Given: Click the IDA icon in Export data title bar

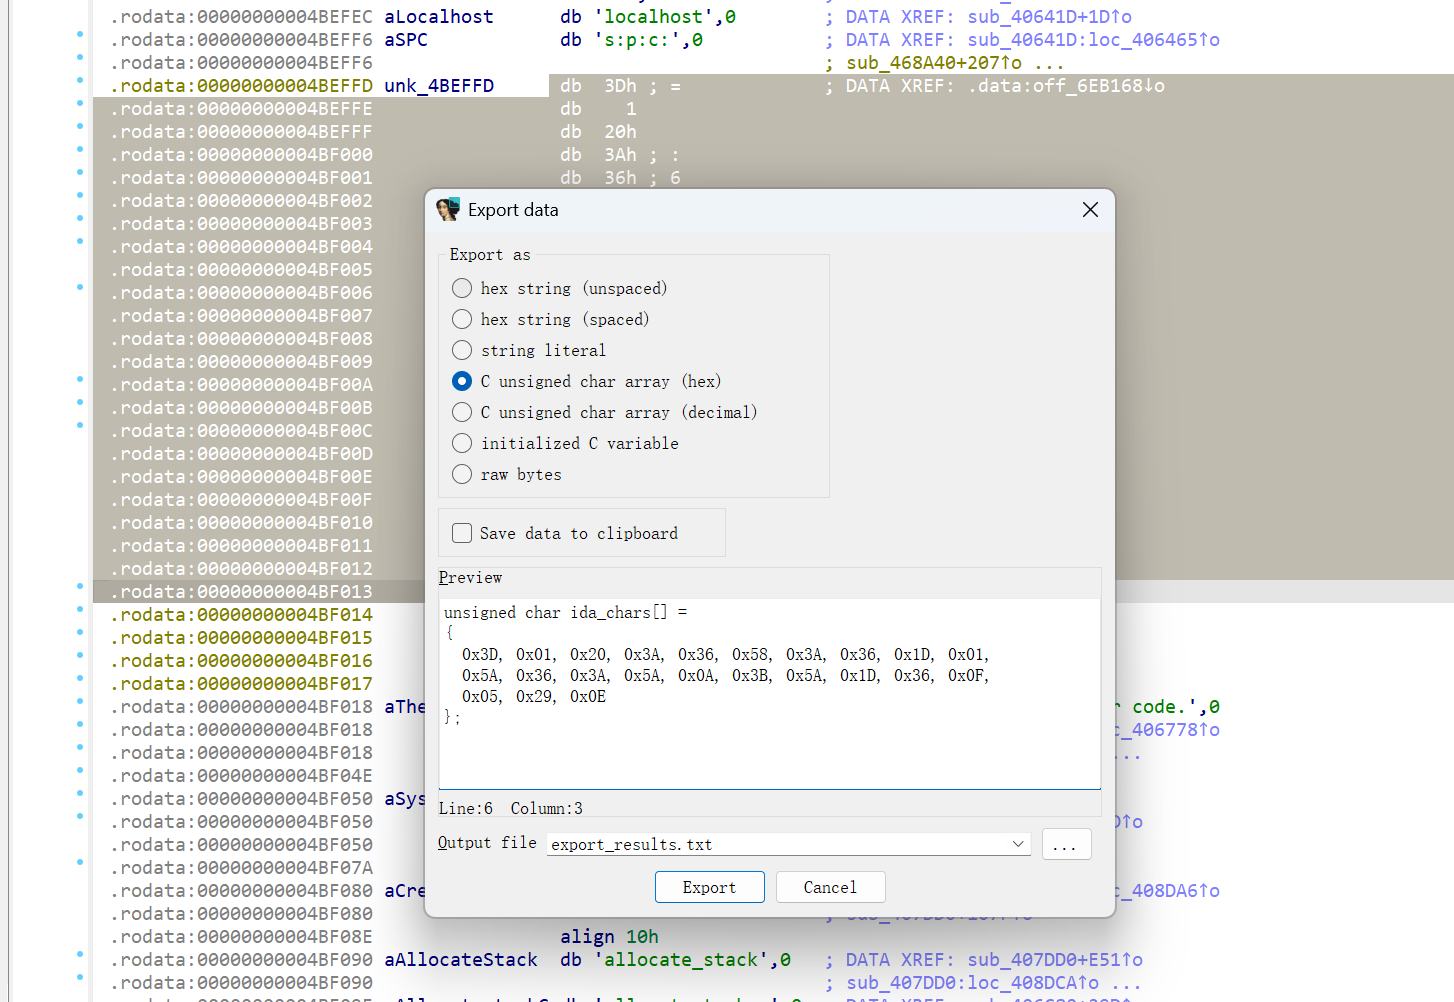Looking at the screenshot, I should click(x=448, y=210).
